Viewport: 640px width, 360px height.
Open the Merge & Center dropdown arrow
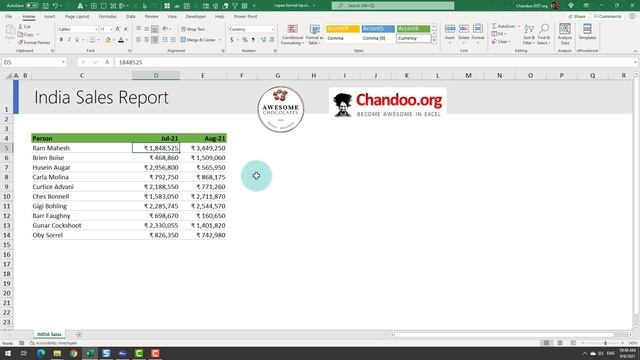[220, 40]
